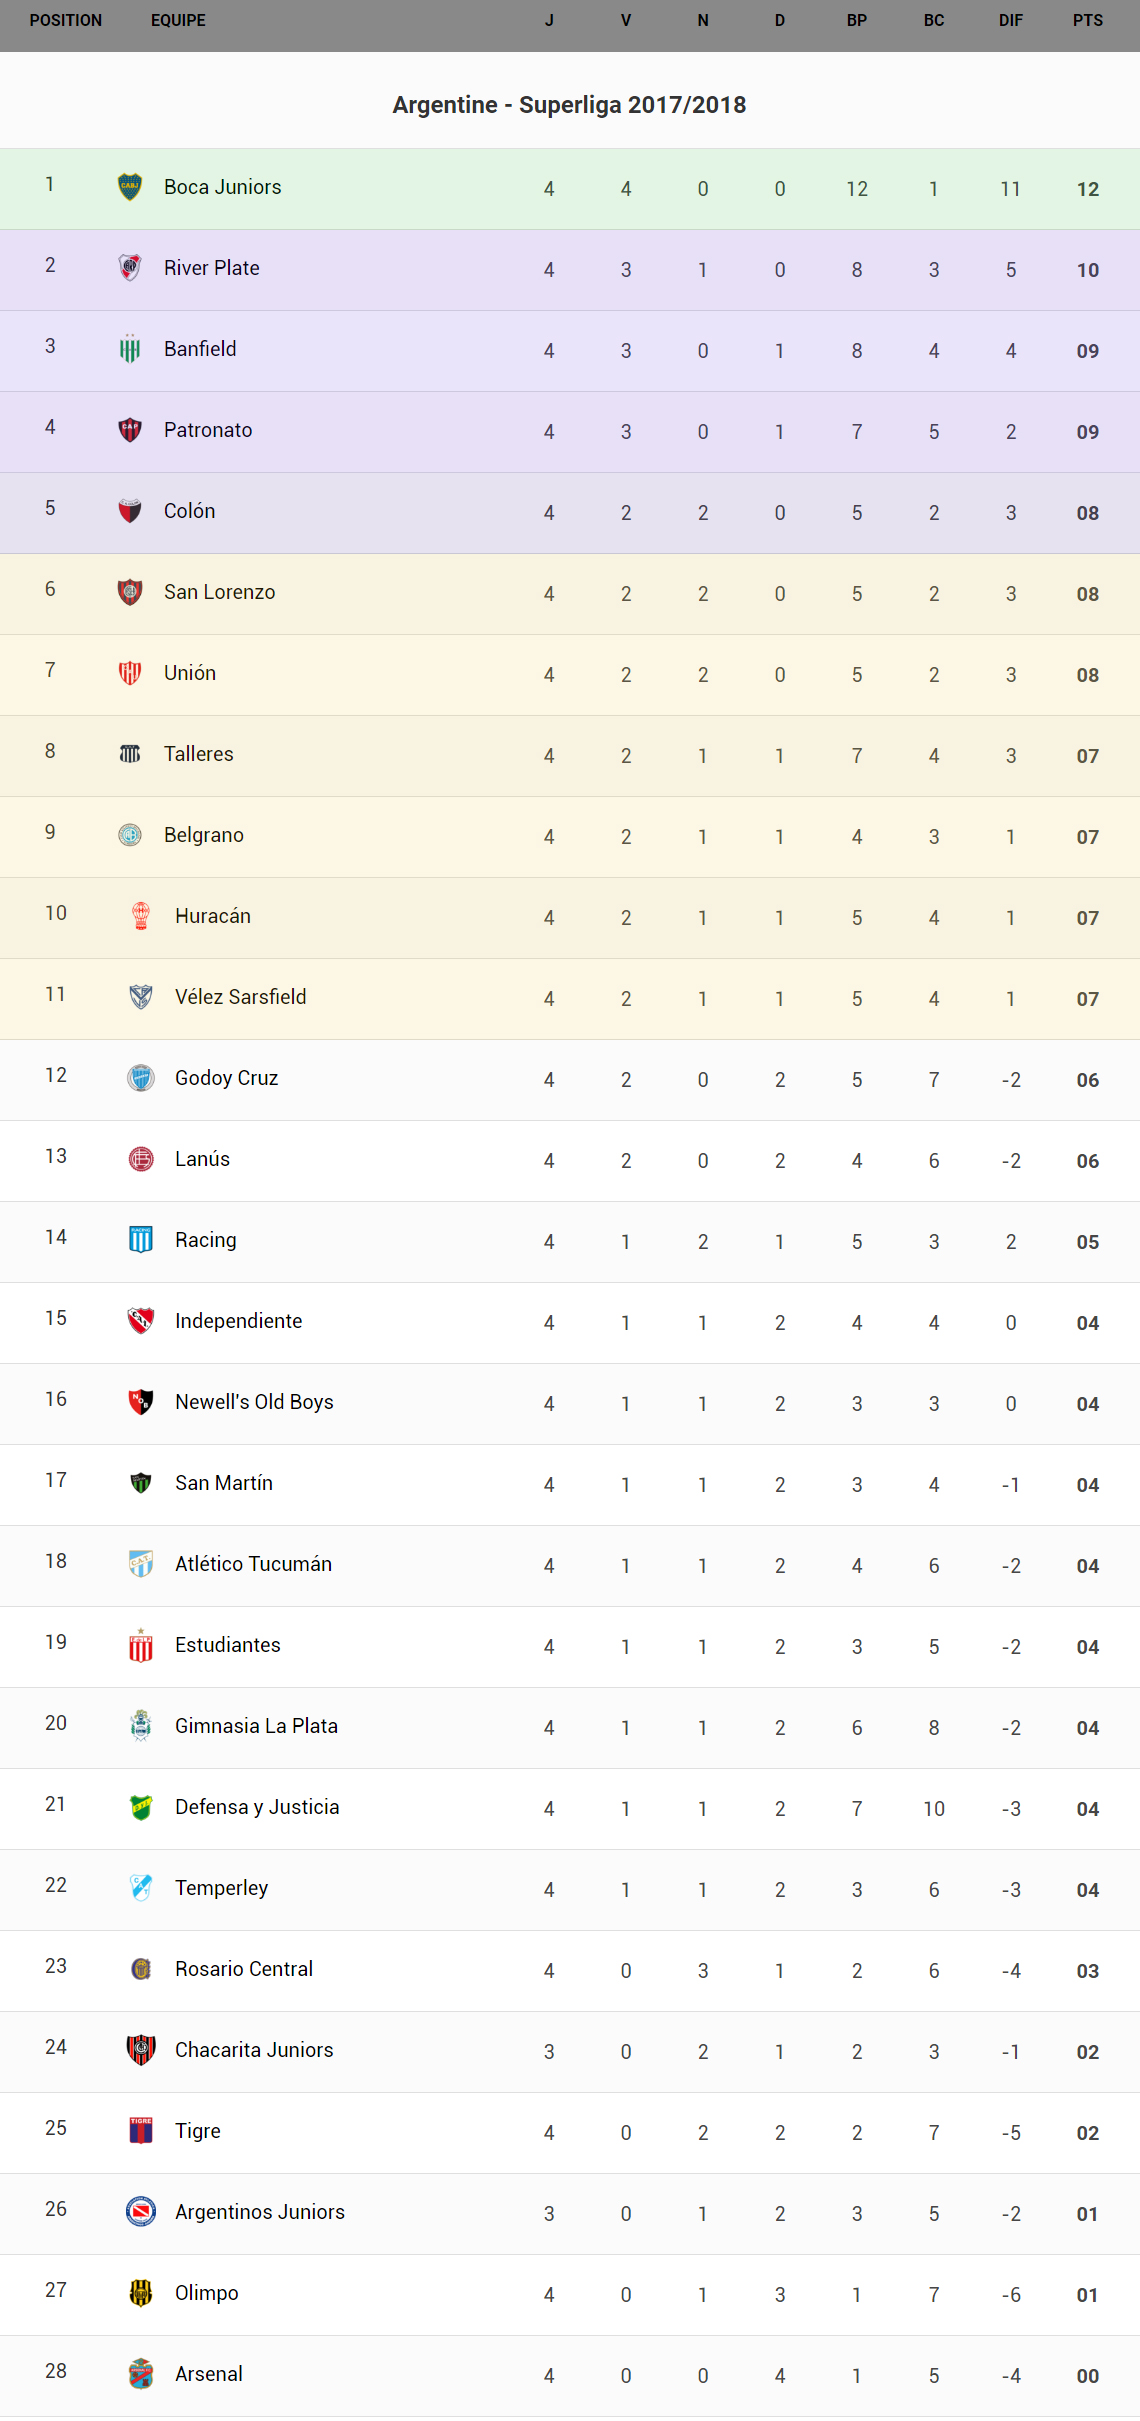Click the Arsenal club crest icon
The width and height of the screenshot is (1140, 2421).
[141, 2374]
